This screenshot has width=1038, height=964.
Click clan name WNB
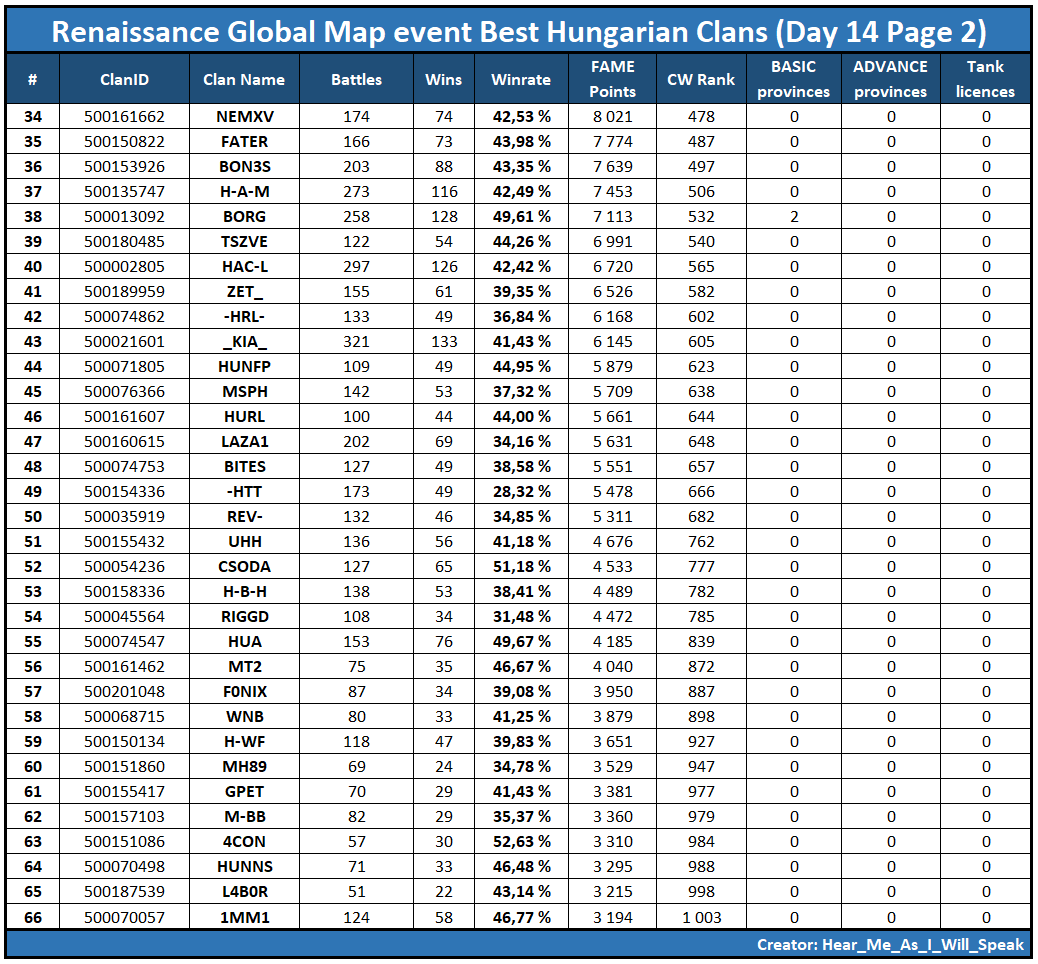tap(245, 717)
